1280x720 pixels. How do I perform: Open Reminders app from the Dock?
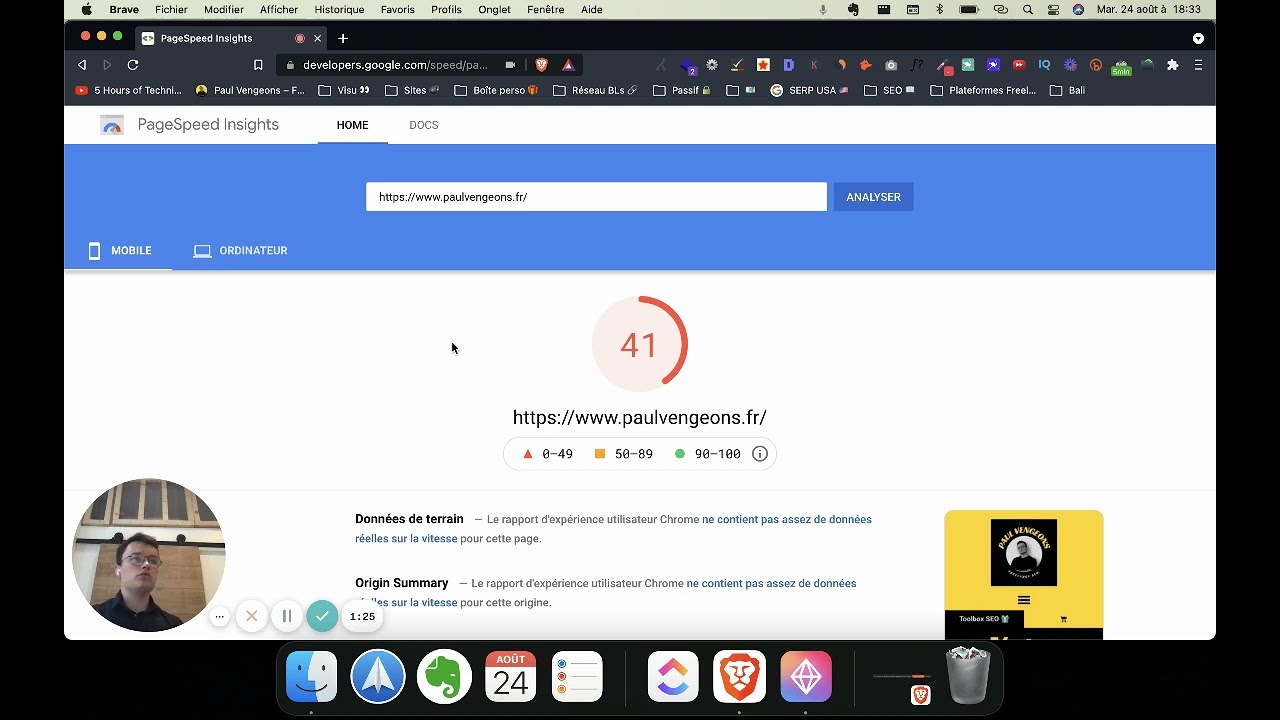click(x=576, y=677)
